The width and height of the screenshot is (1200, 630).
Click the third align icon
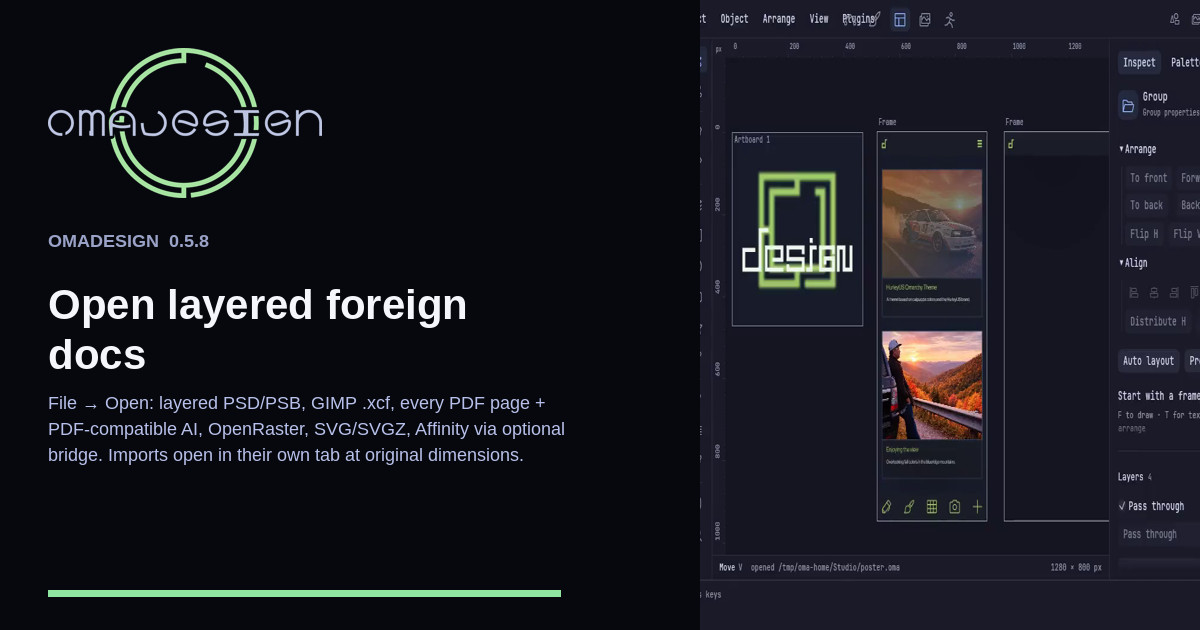[x=1174, y=293]
